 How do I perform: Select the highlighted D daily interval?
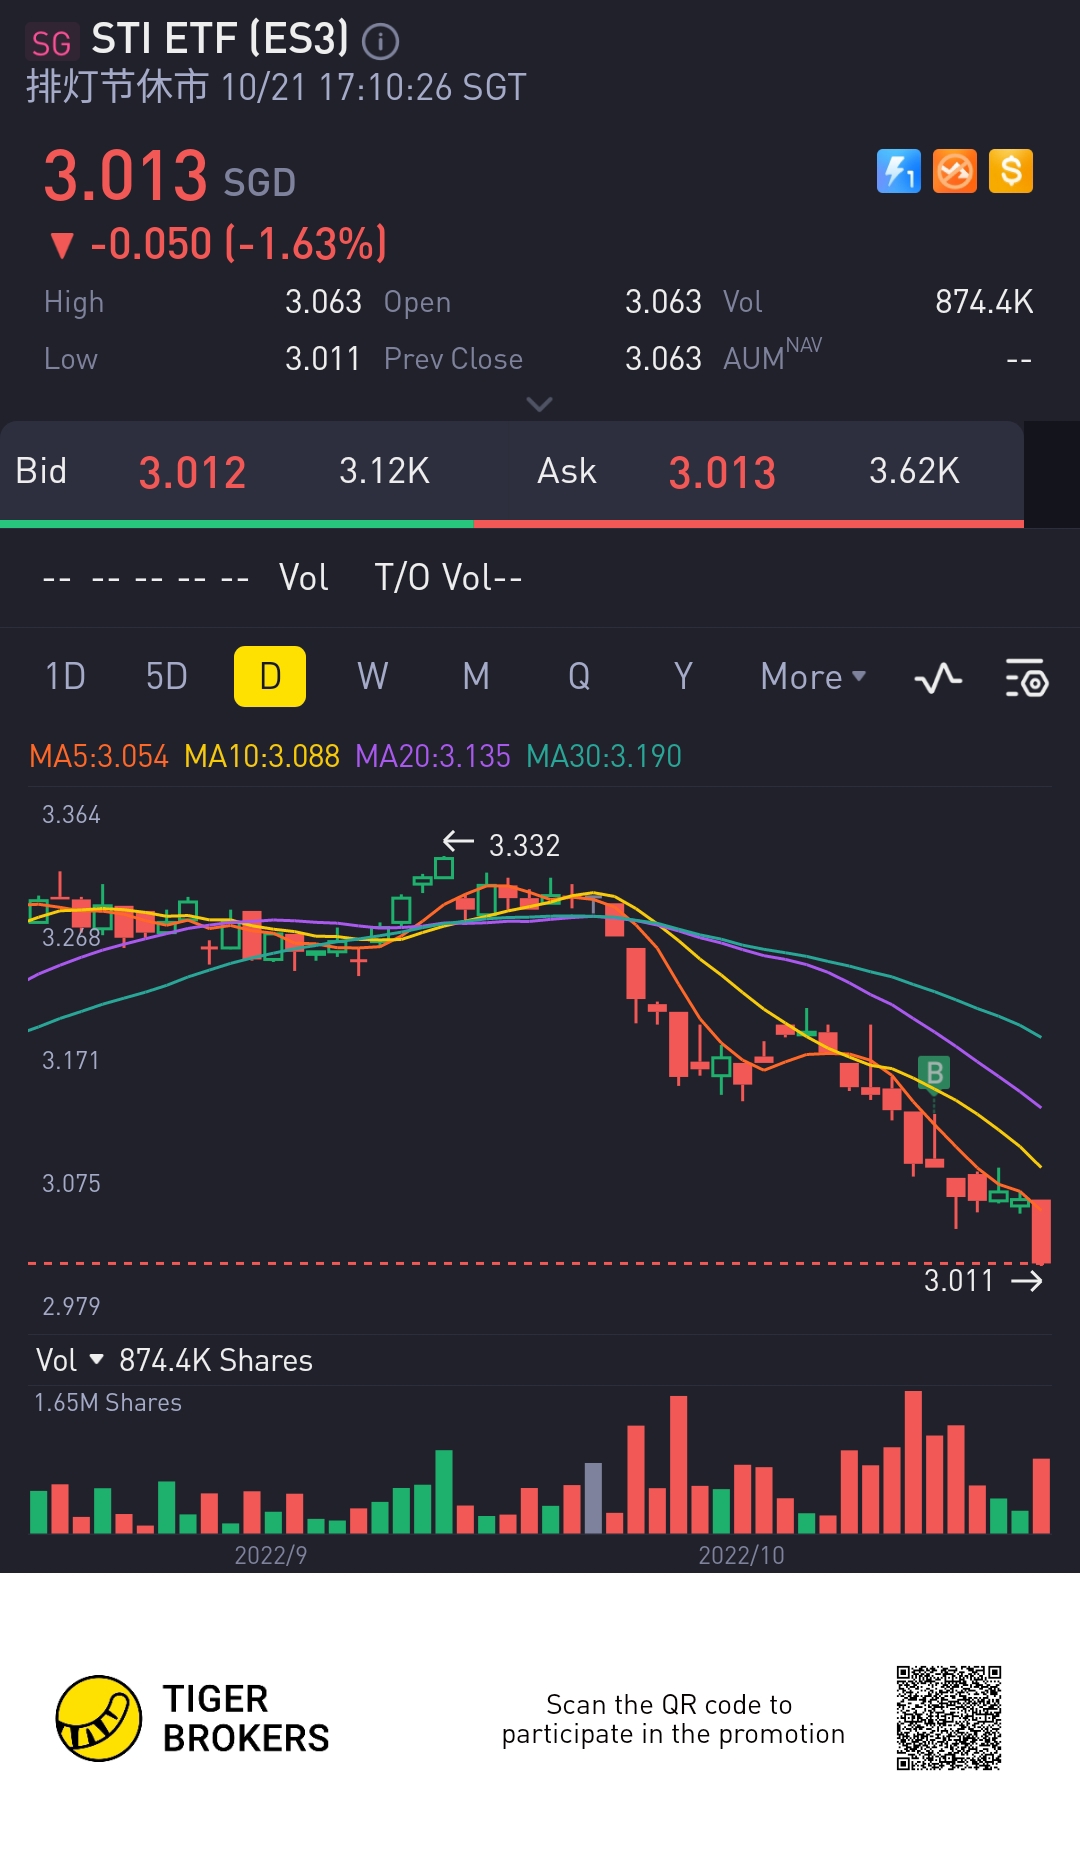pyautogui.click(x=269, y=677)
